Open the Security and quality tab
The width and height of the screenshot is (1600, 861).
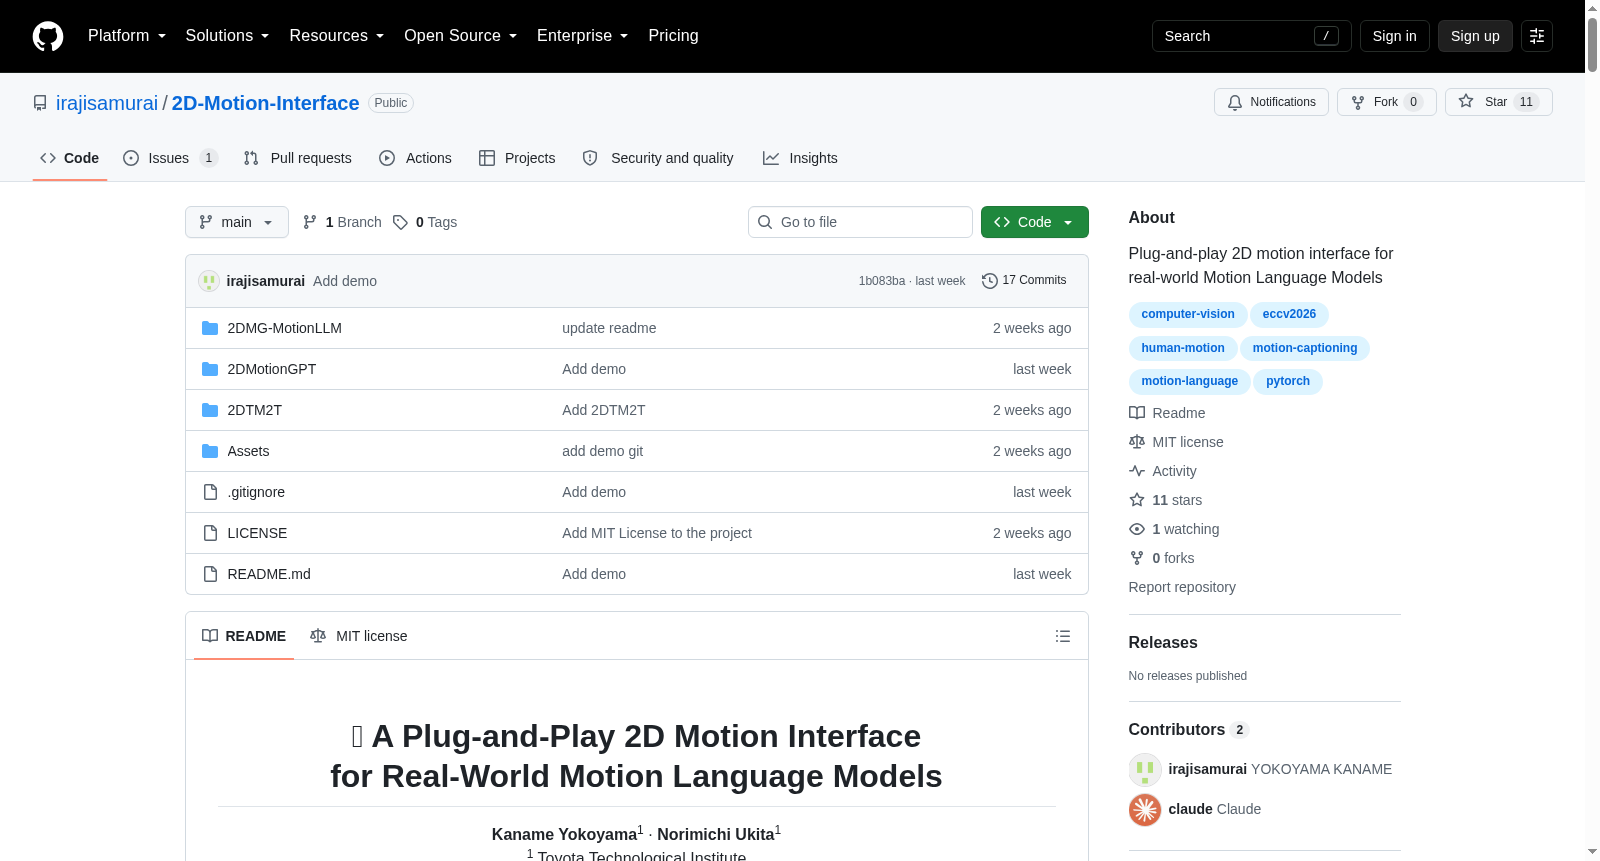click(x=658, y=158)
